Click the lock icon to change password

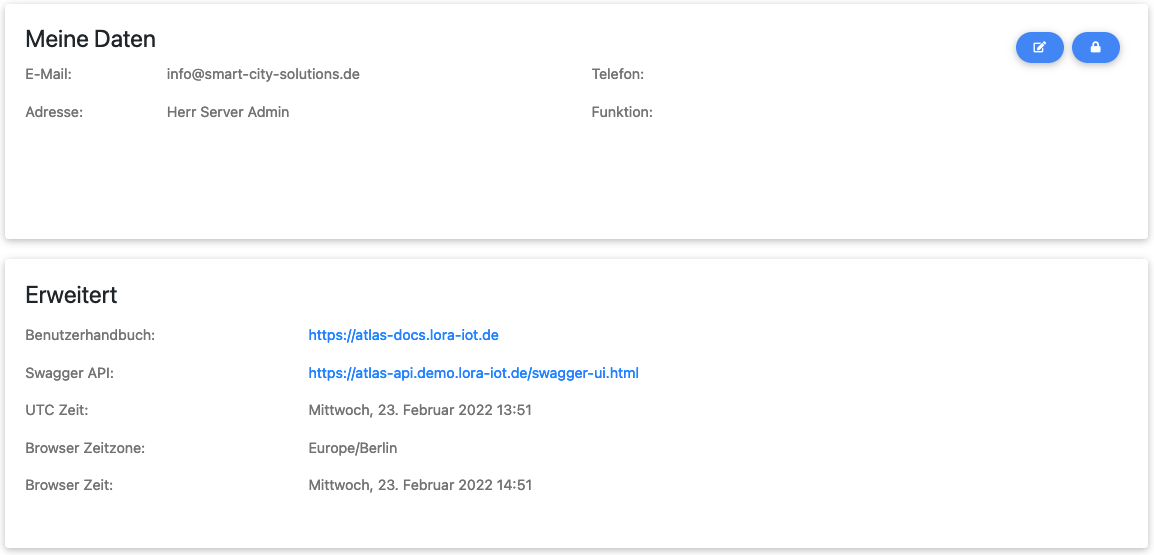click(x=1095, y=48)
